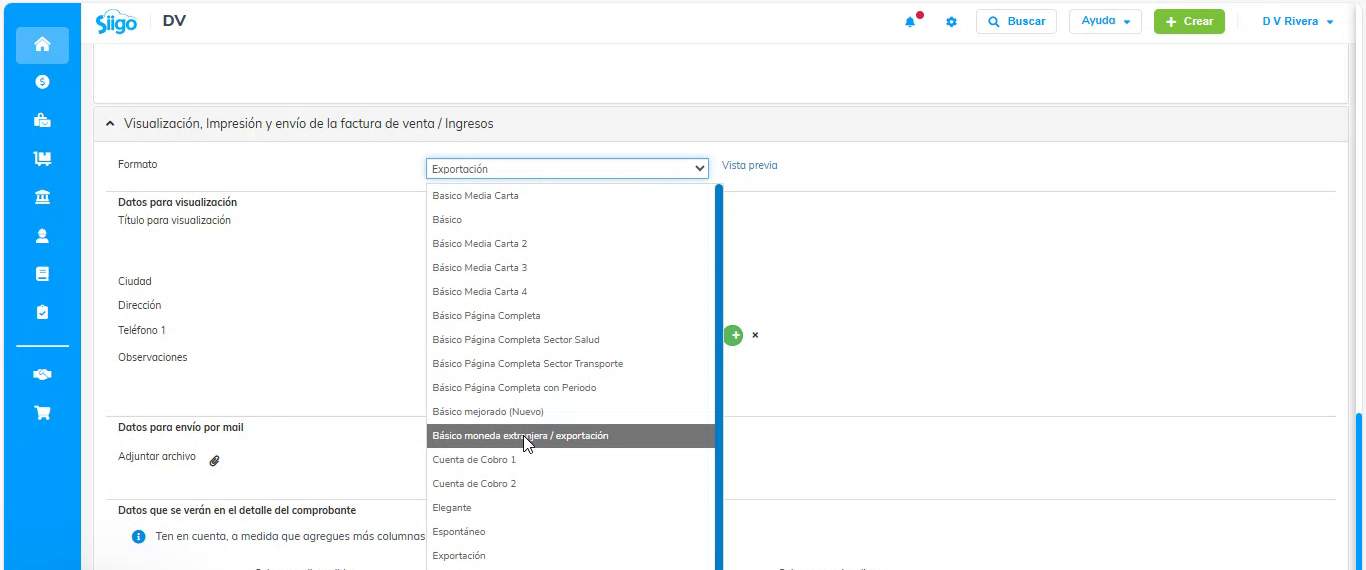Image resolution: width=1366 pixels, height=570 pixels.
Task: Open the shopping cart icon in sidebar
Action: [x=42, y=412]
